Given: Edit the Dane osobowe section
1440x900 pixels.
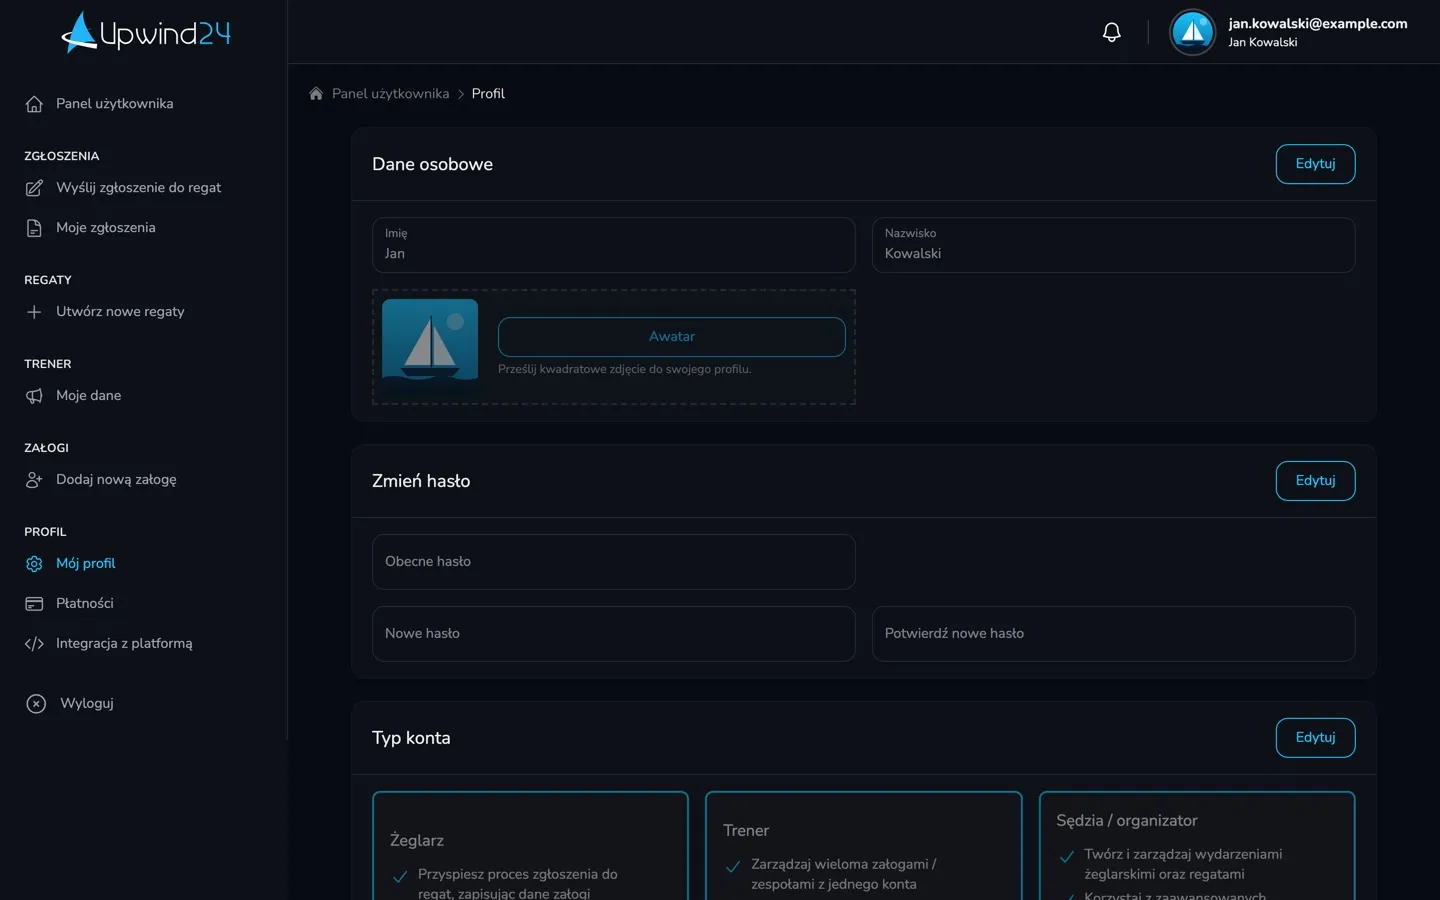Looking at the screenshot, I should 1315,164.
